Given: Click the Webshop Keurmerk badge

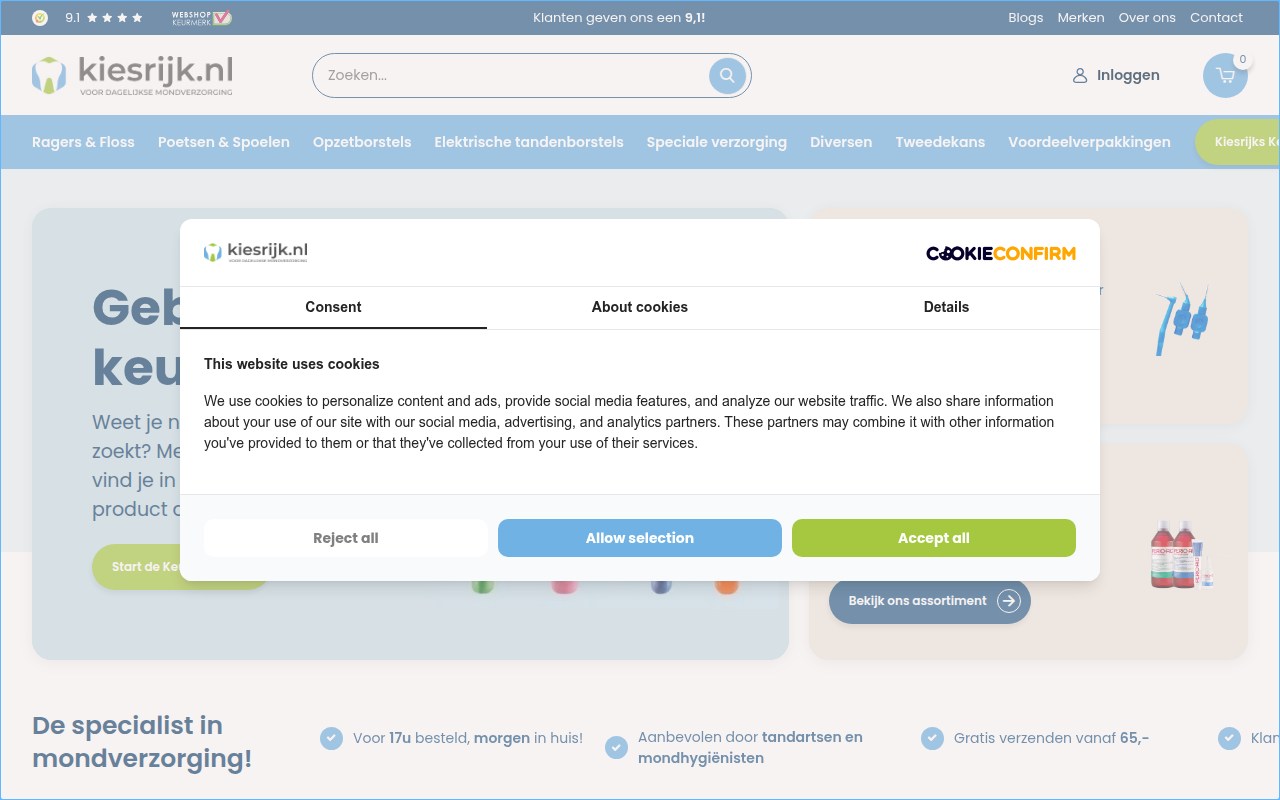Looking at the screenshot, I should (x=202, y=18).
